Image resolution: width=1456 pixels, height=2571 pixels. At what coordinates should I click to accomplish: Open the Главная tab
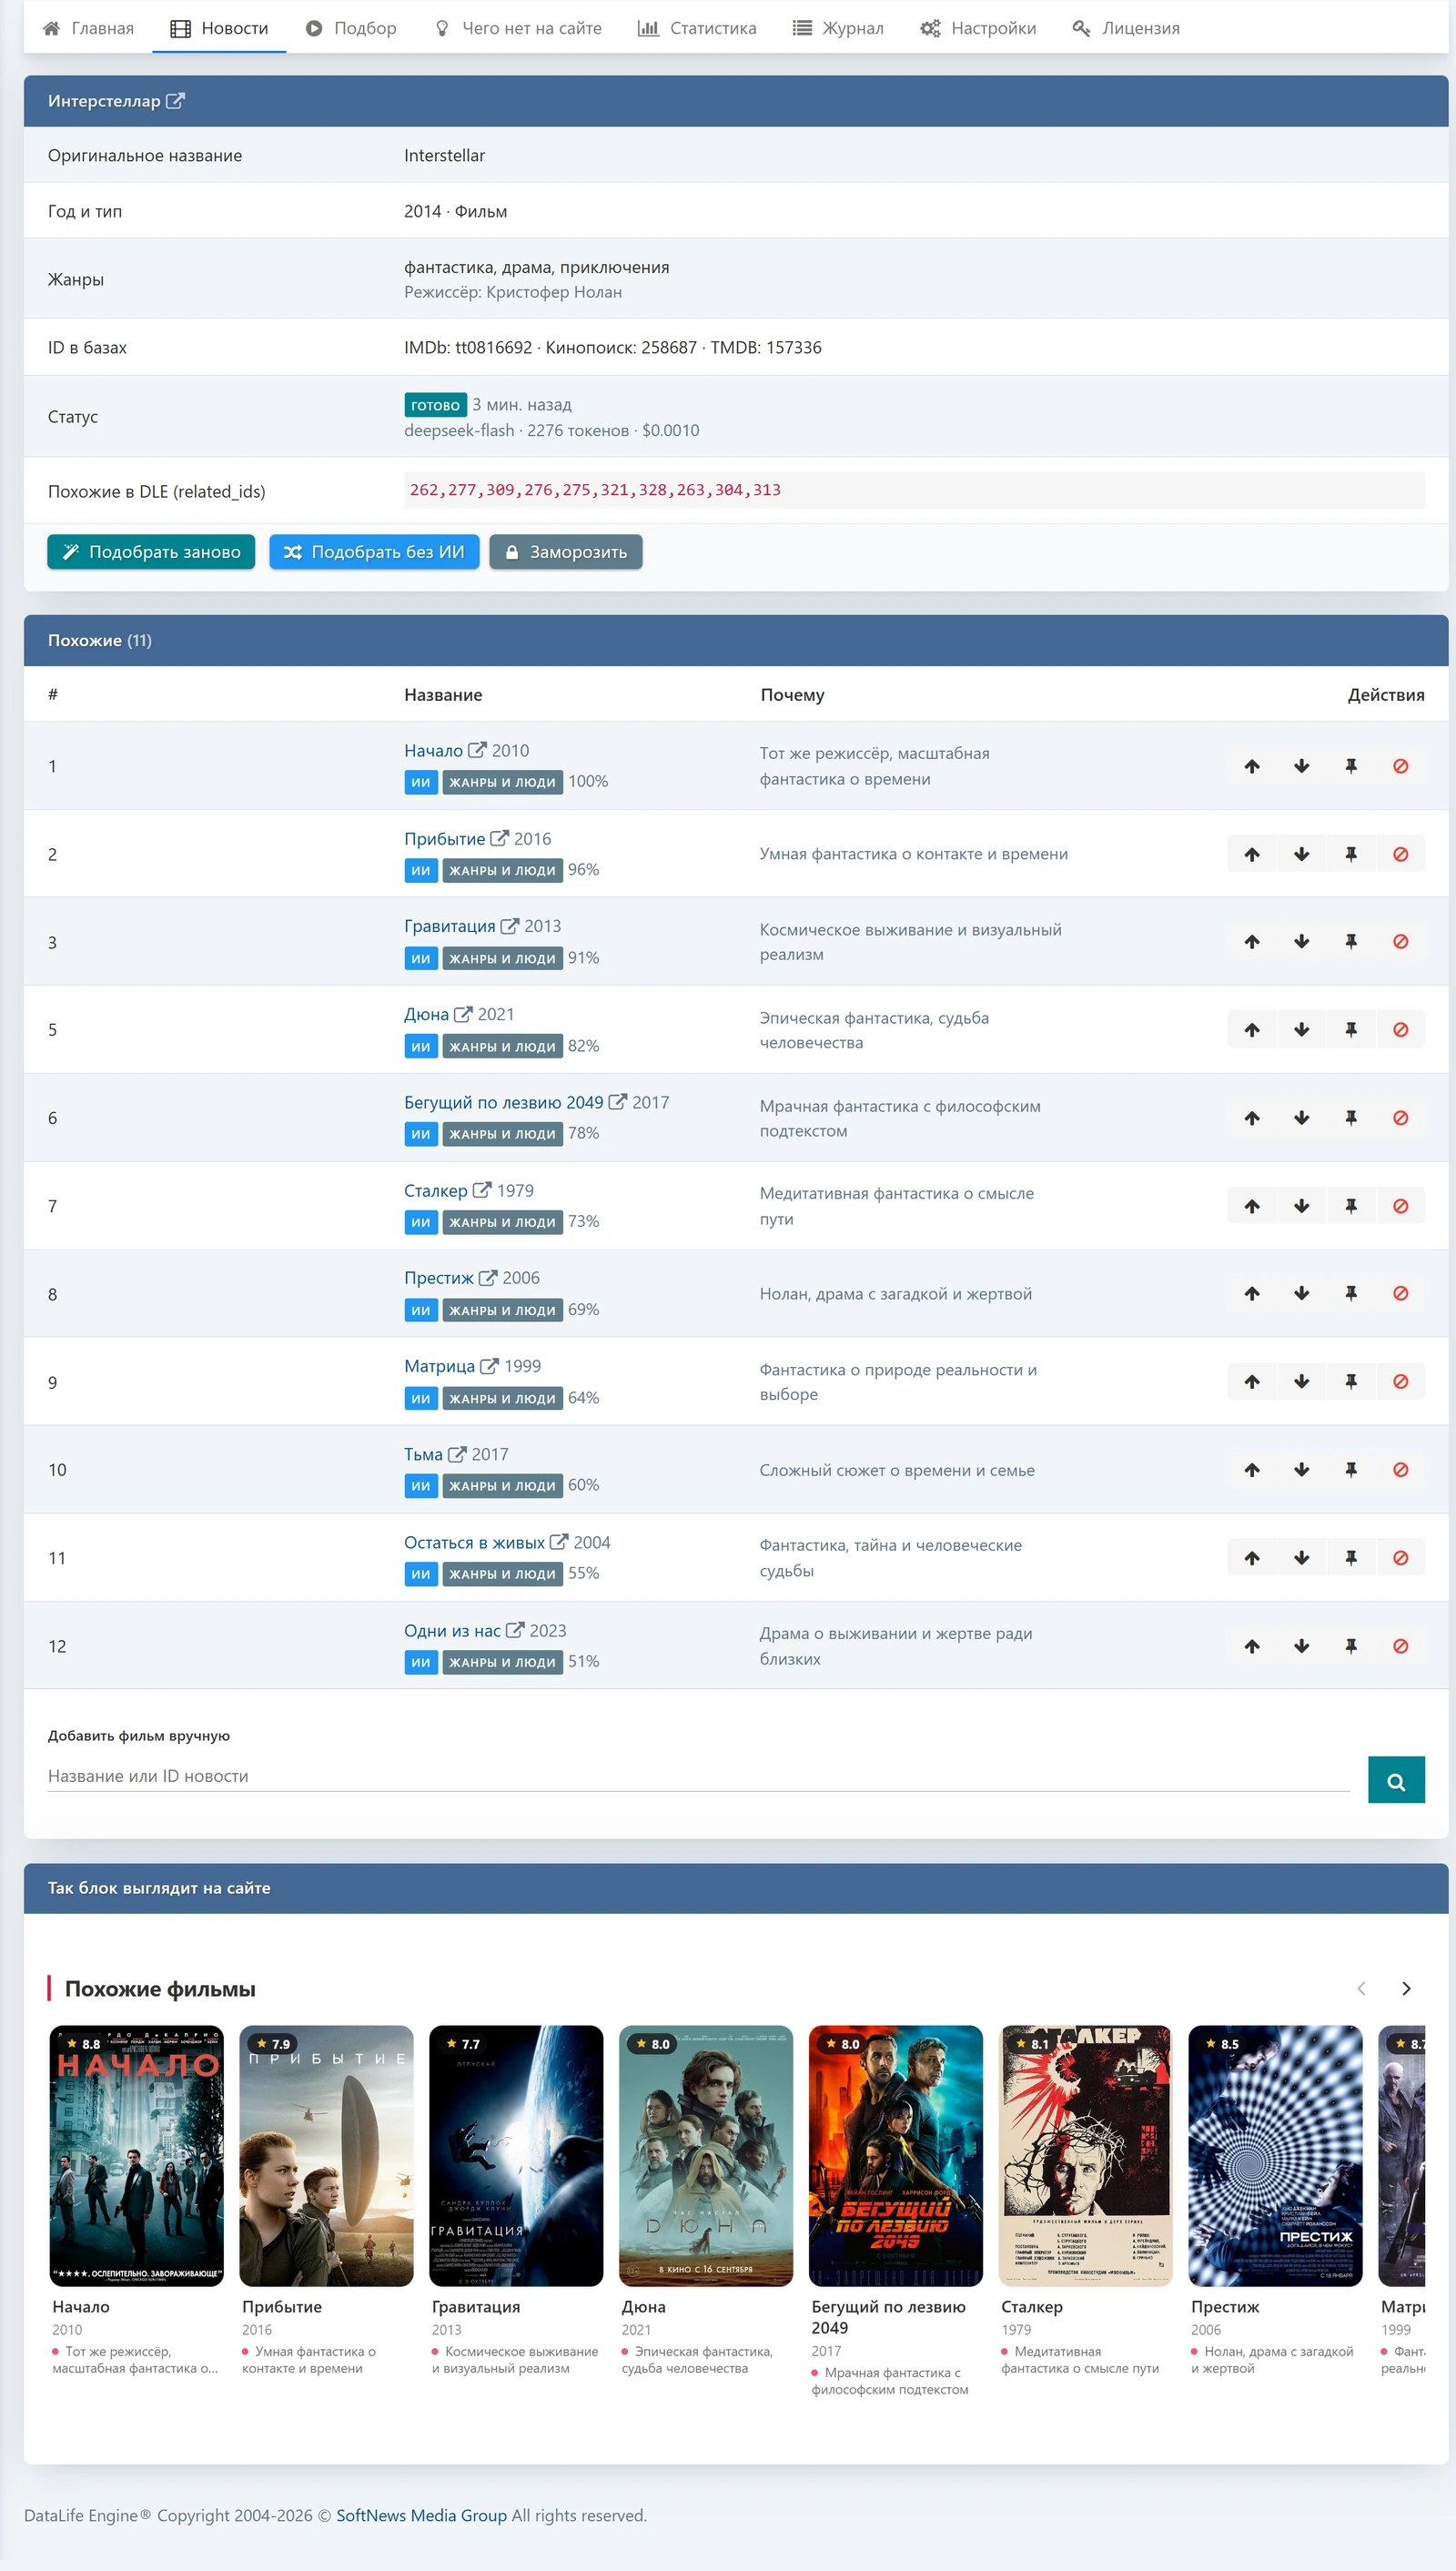pyautogui.click(x=88, y=28)
